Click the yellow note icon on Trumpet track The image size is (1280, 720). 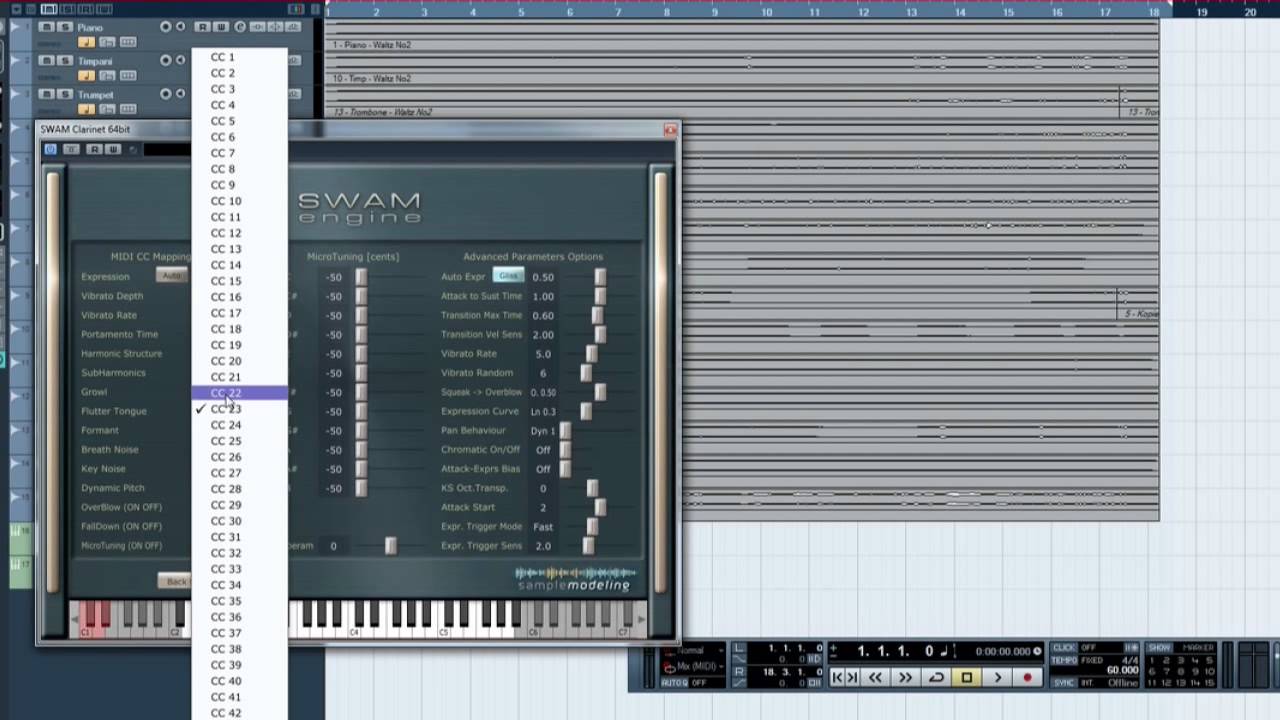pyautogui.click(x=86, y=109)
